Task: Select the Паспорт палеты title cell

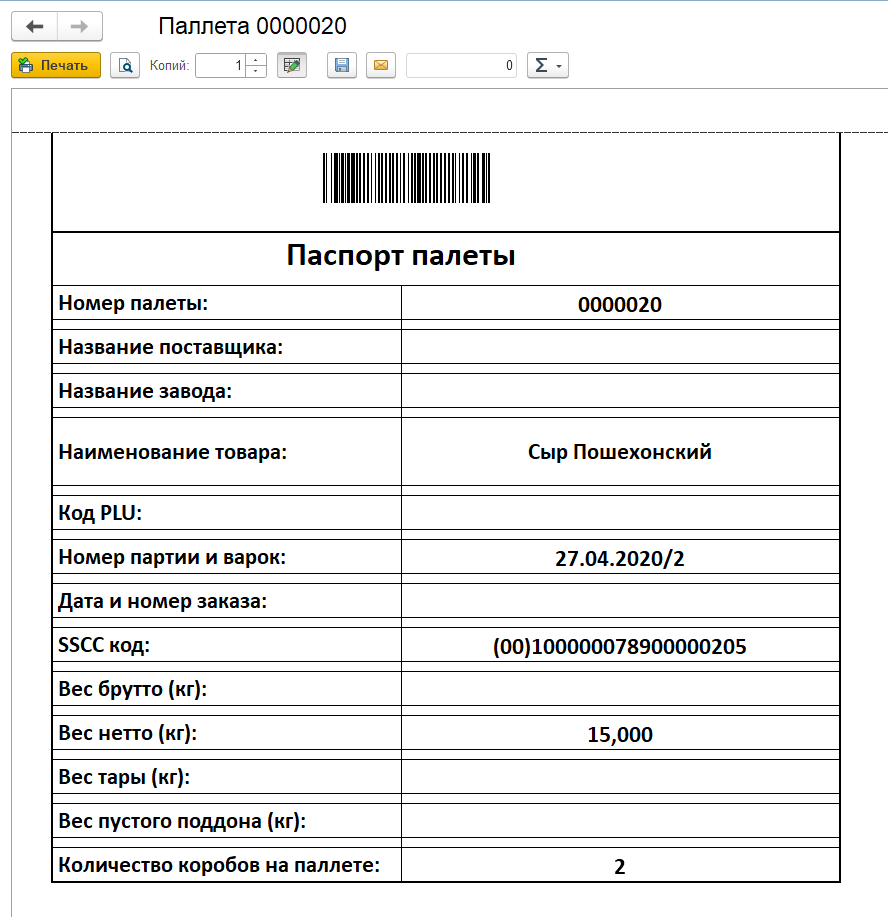Action: [400, 256]
